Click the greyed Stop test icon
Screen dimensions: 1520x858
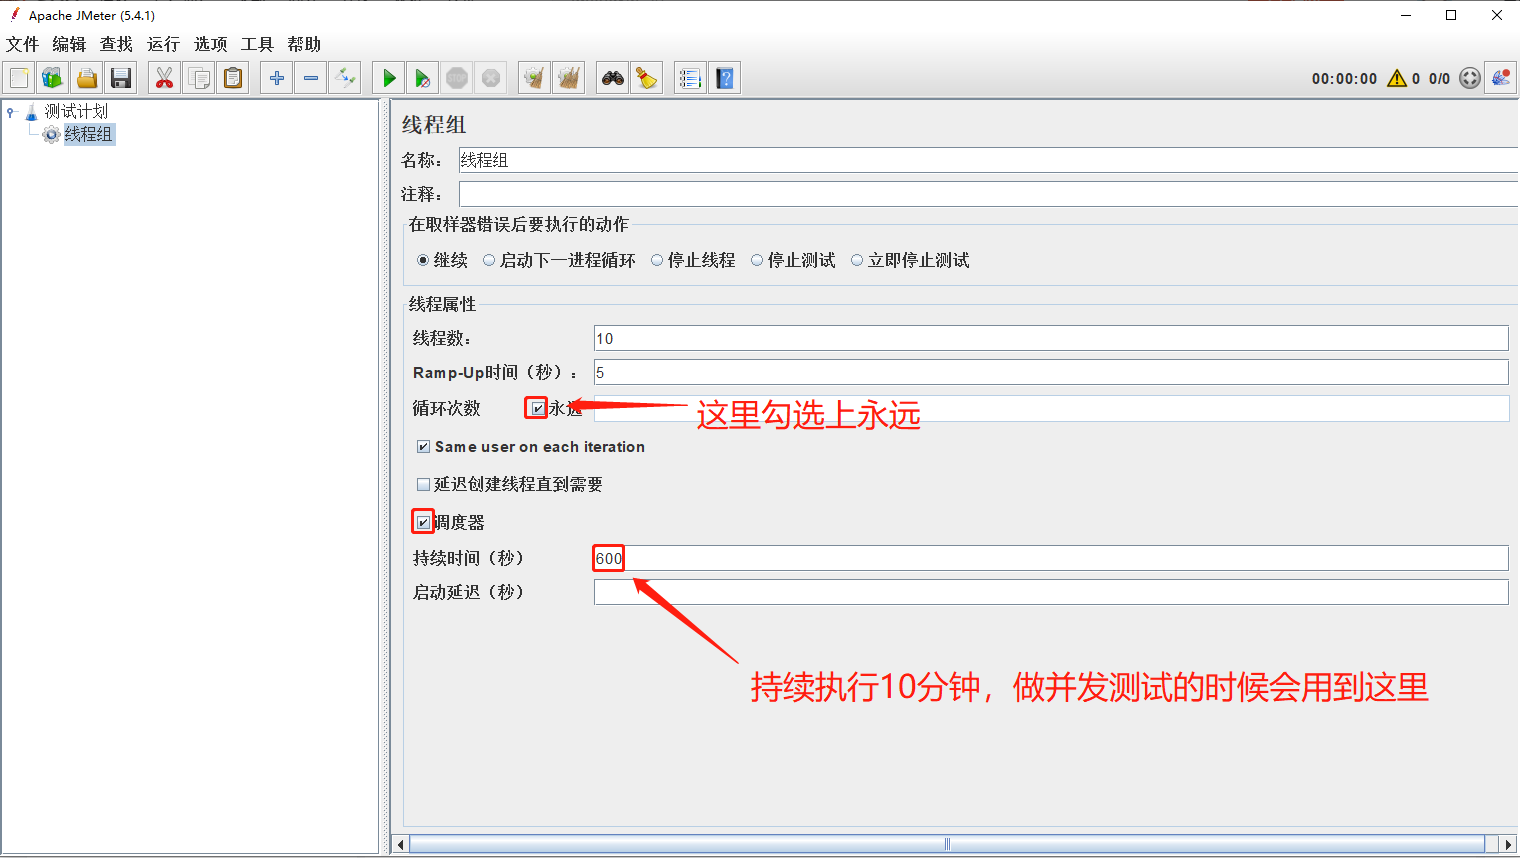tap(457, 78)
